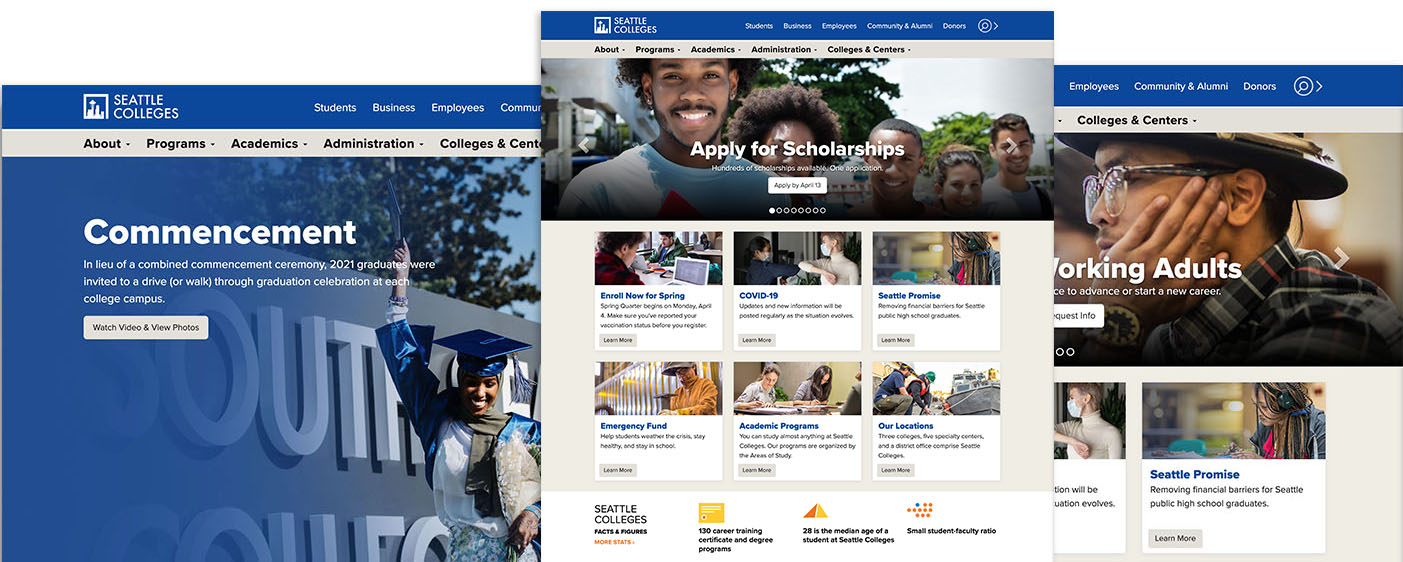Click the Enroll Now for Spring card photo
The width and height of the screenshot is (1403, 562).
(658, 259)
